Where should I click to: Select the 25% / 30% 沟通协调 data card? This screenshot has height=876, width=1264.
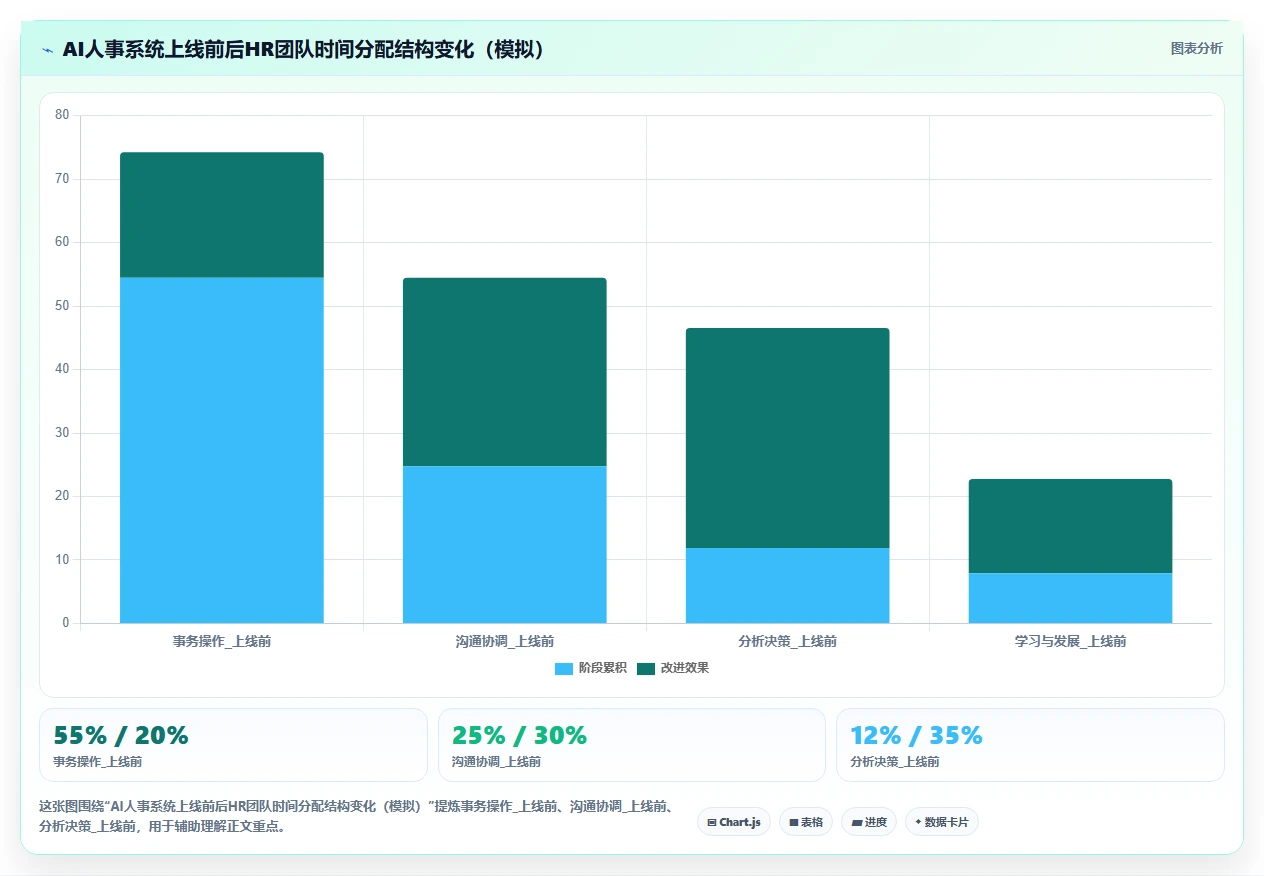(631, 745)
